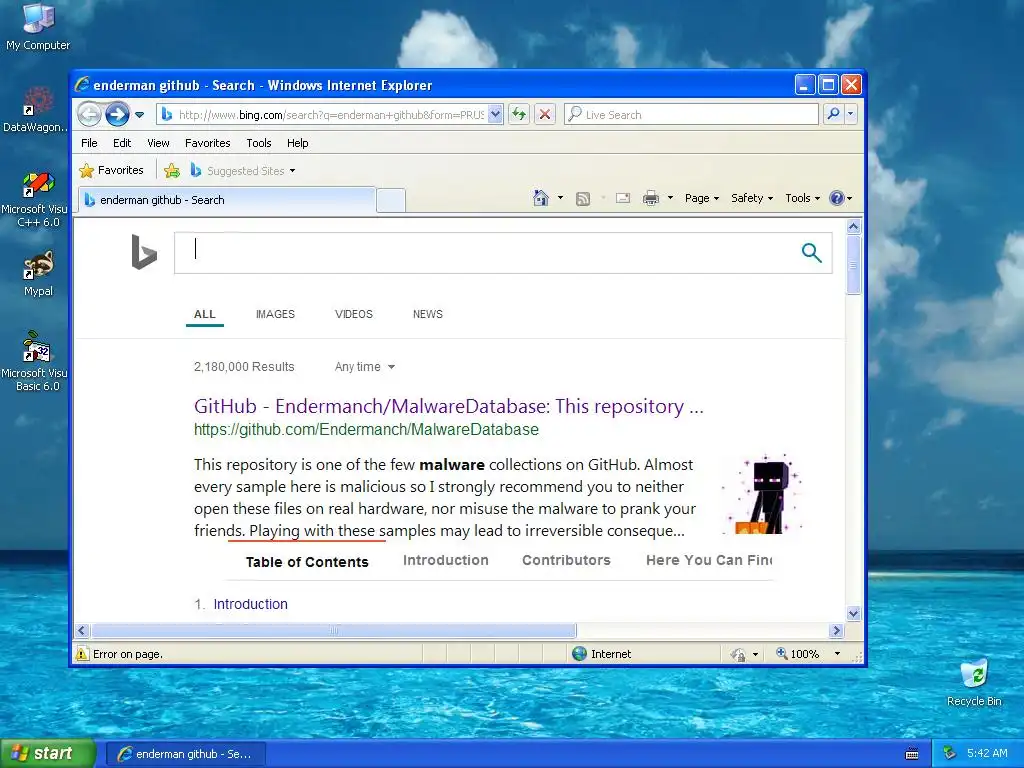Screen dimensions: 1024x768
Task: Switch to IMAGES results tab
Action: point(275,314)
